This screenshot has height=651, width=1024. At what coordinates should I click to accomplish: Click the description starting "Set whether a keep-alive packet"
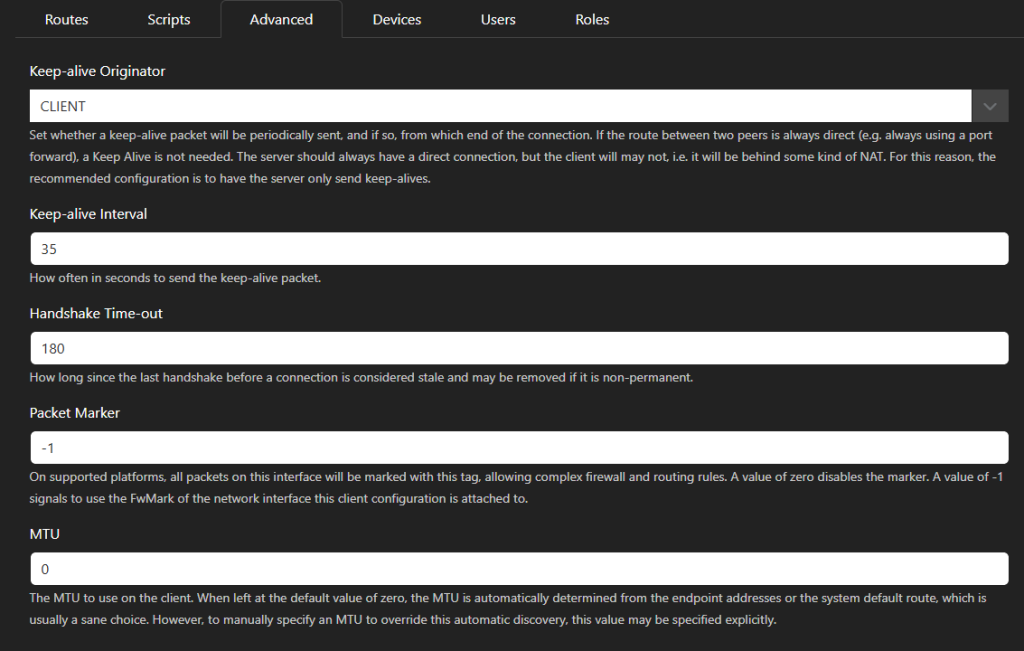(x=513, y=157)
